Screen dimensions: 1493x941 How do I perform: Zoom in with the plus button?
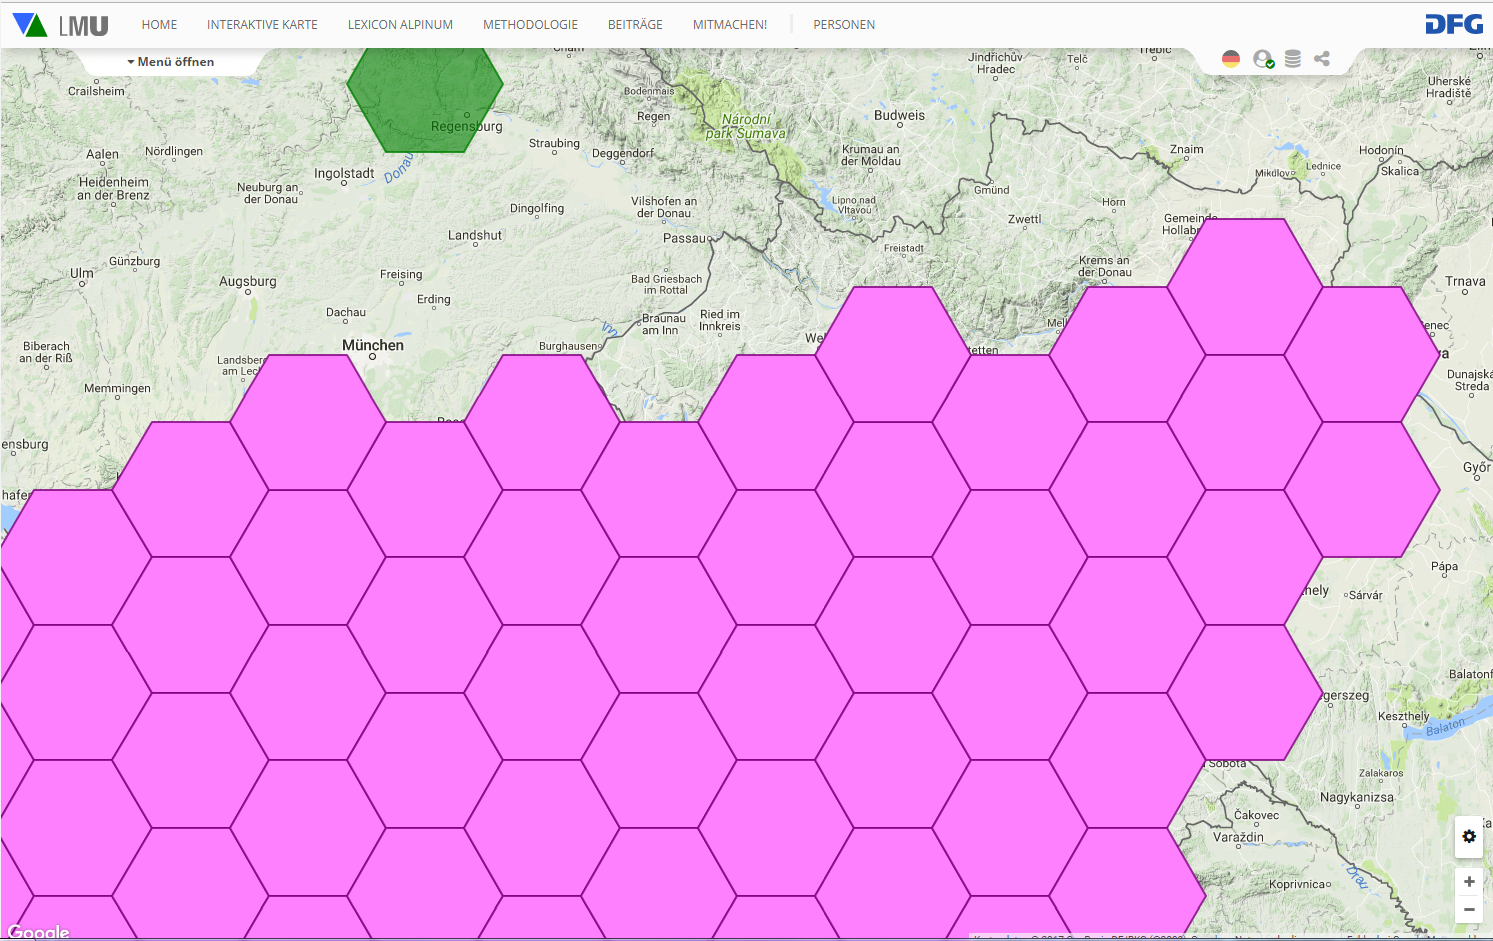[x=1469, y=881]
